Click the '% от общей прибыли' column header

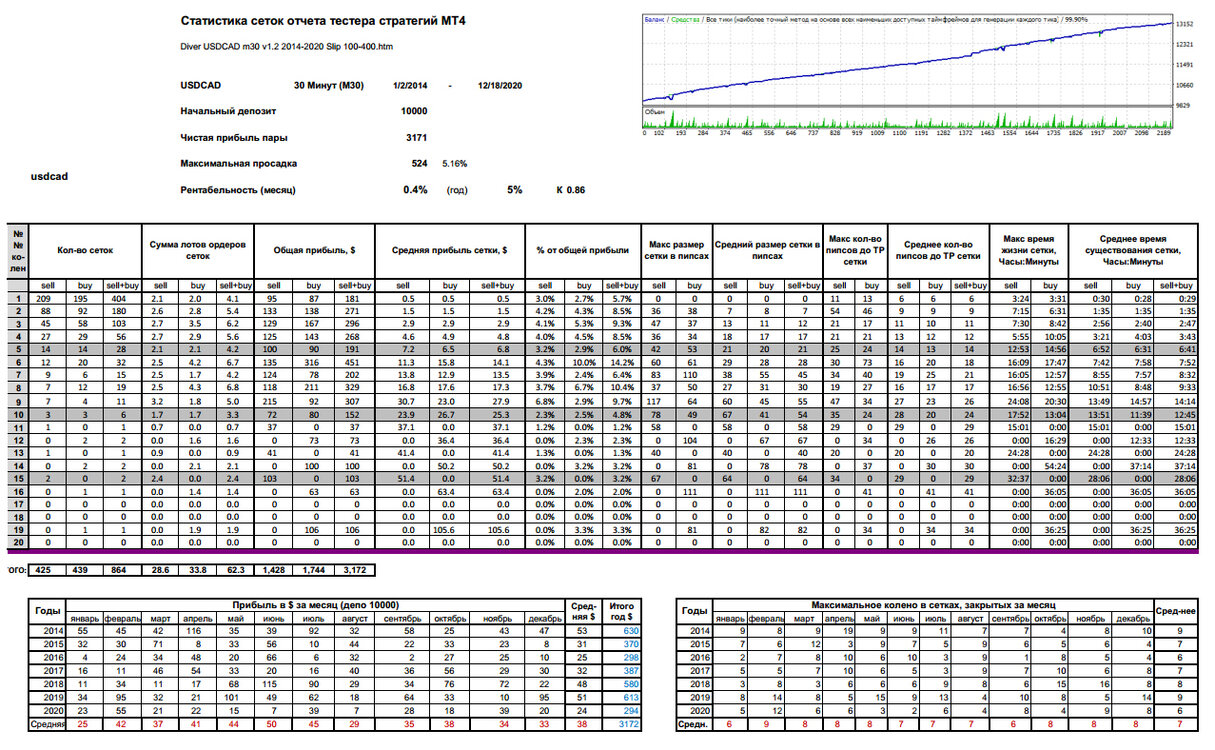click(x=583, y=250)
